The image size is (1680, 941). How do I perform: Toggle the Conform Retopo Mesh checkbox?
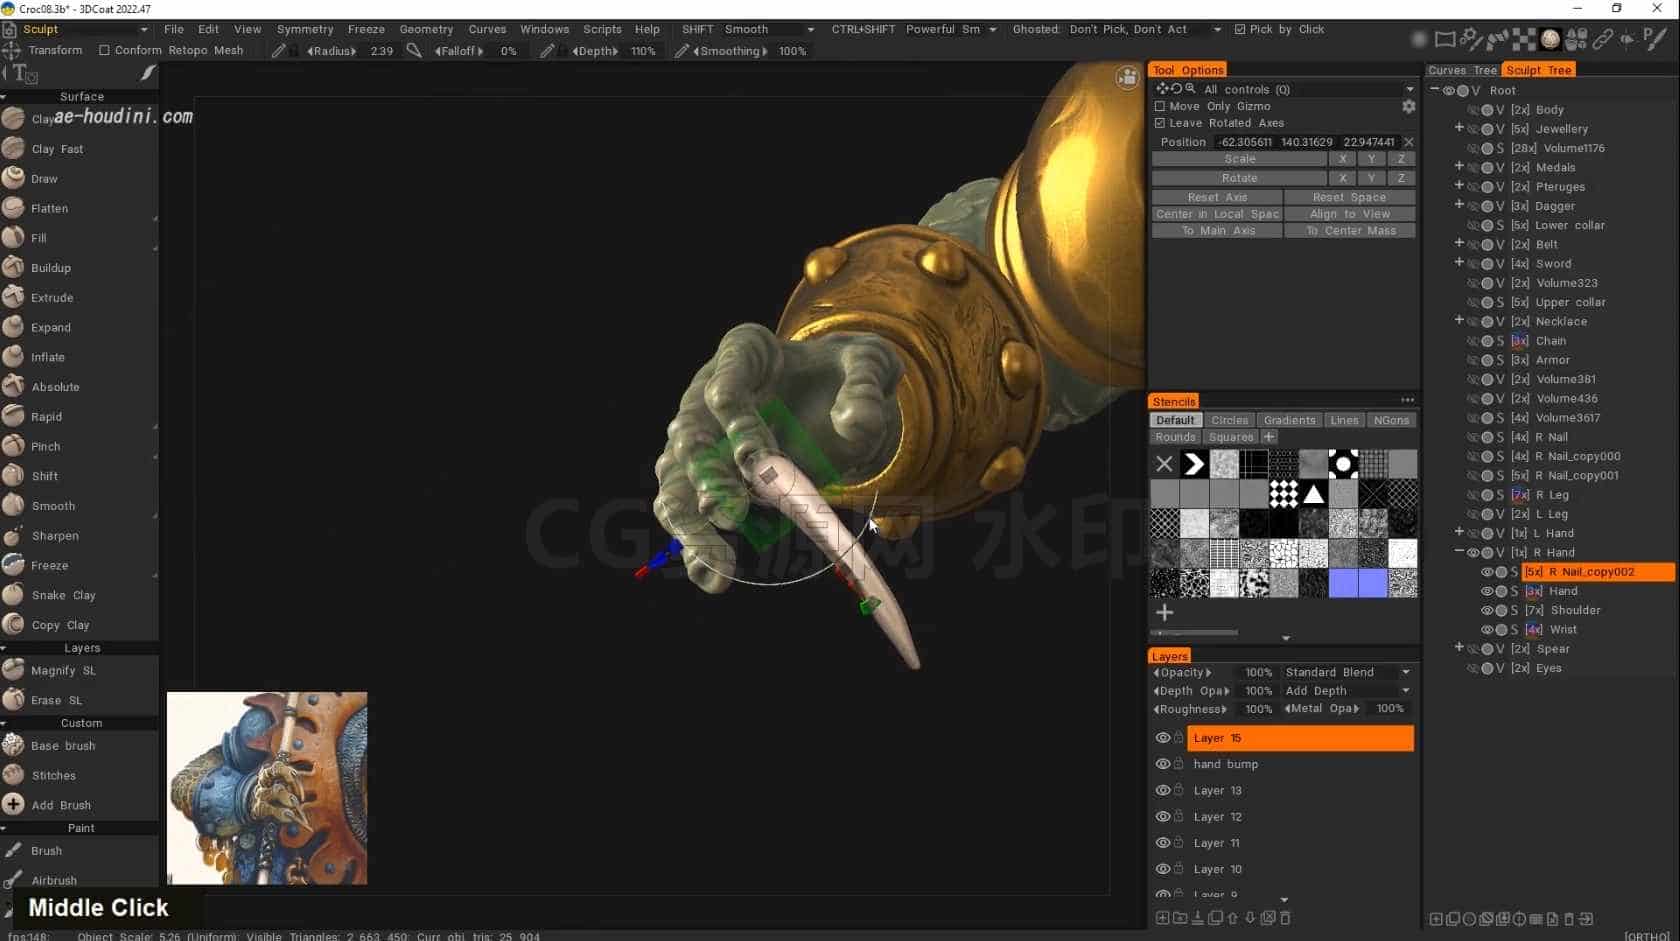click(104, 50)
